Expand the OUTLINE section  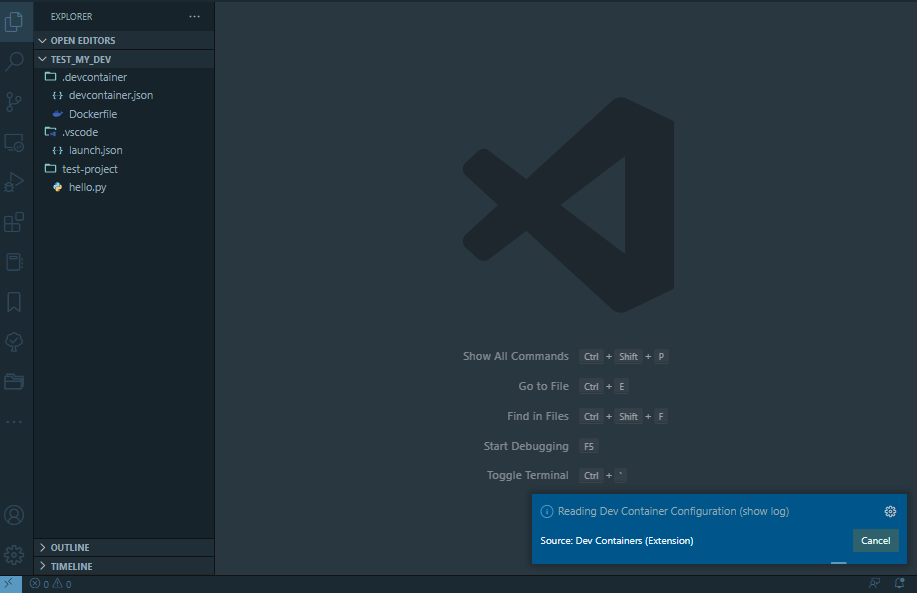coord(124,547)
